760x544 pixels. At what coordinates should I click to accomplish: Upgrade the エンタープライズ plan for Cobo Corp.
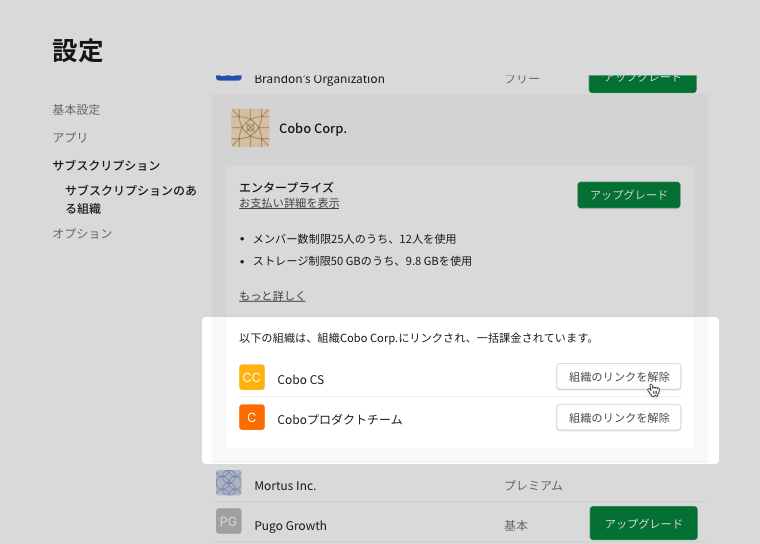[x=629, y=195]
